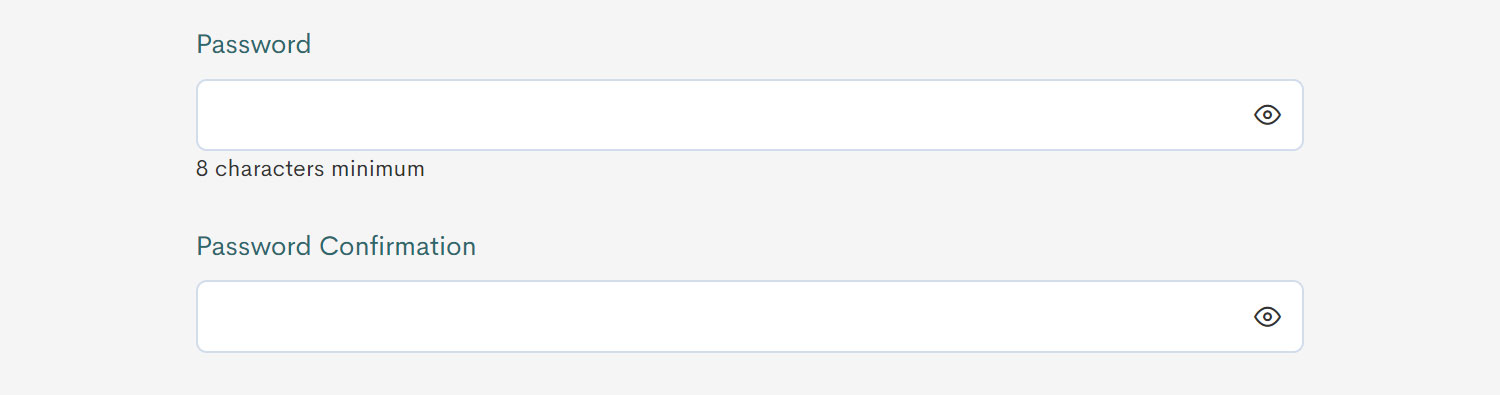This screenshot has width=1500, height=395.
Task: Unmask the first password entry
Action: (x=1267, y=115)
